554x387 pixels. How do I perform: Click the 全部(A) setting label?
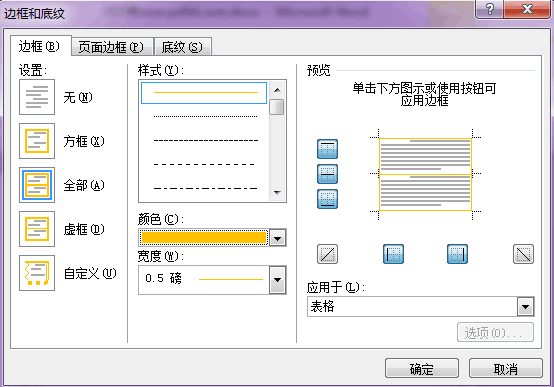(x=84, y=185)
